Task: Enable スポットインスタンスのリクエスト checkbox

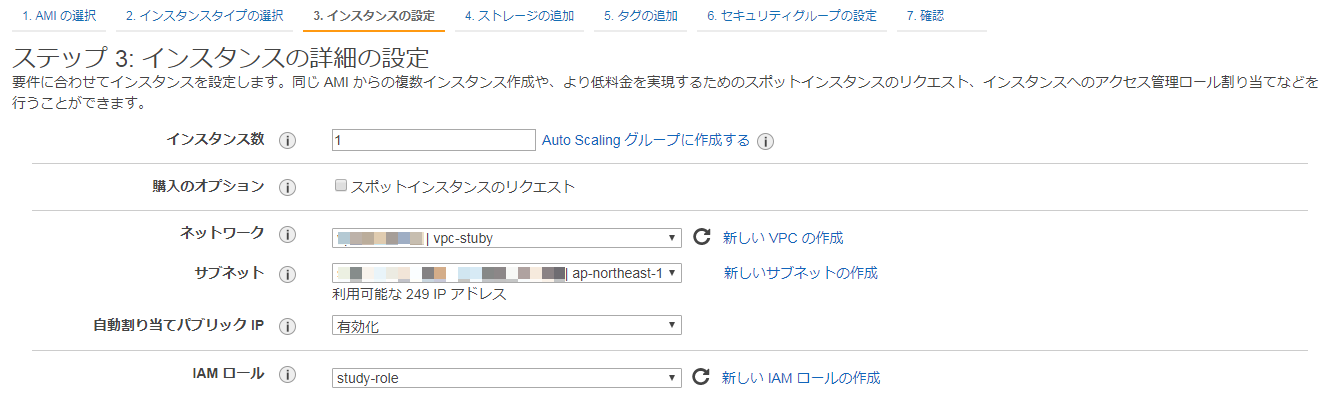Action: pyautogui.click(x=341, y=186)
